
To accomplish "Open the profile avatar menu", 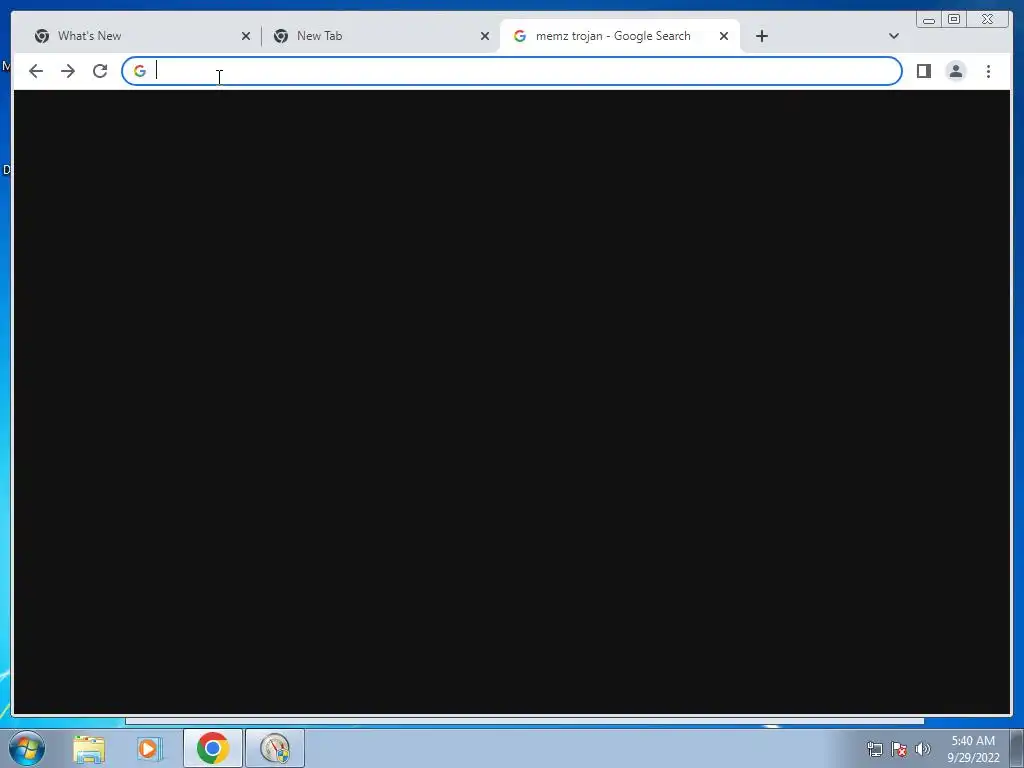I will [955, 71].
